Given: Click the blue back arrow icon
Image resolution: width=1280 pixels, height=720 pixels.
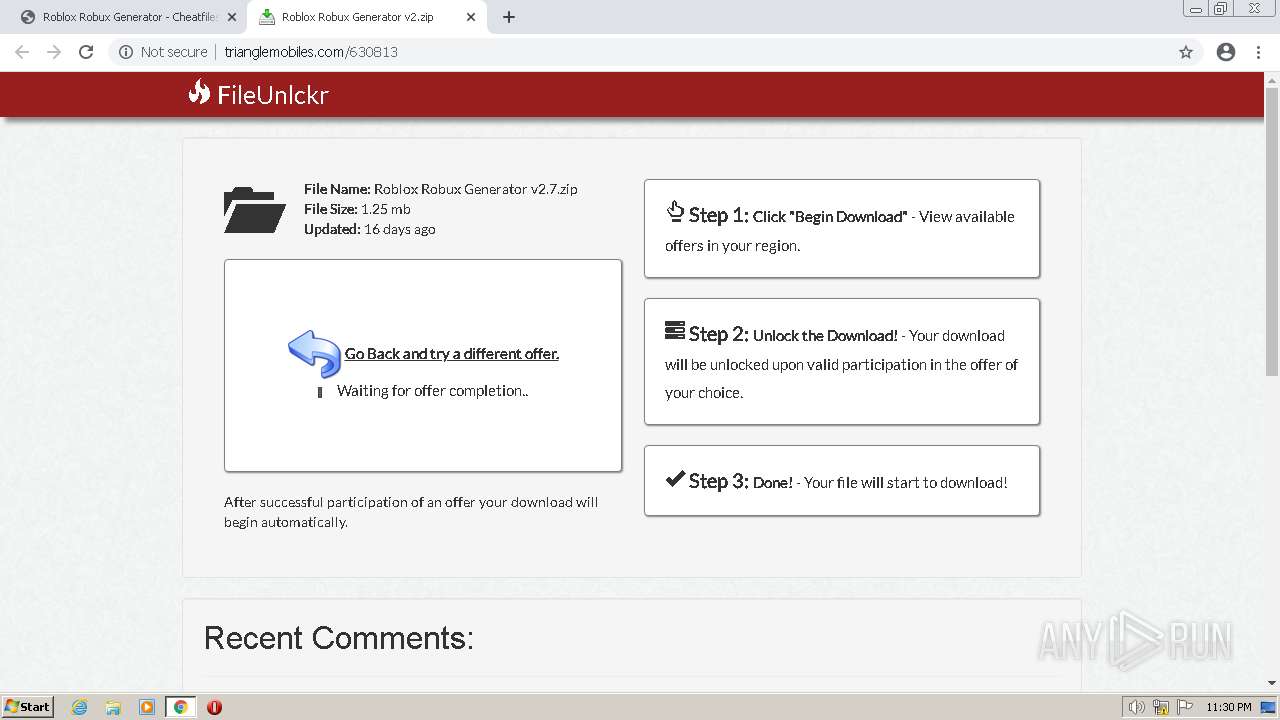Looking at the screenshot, I should 315,353.
